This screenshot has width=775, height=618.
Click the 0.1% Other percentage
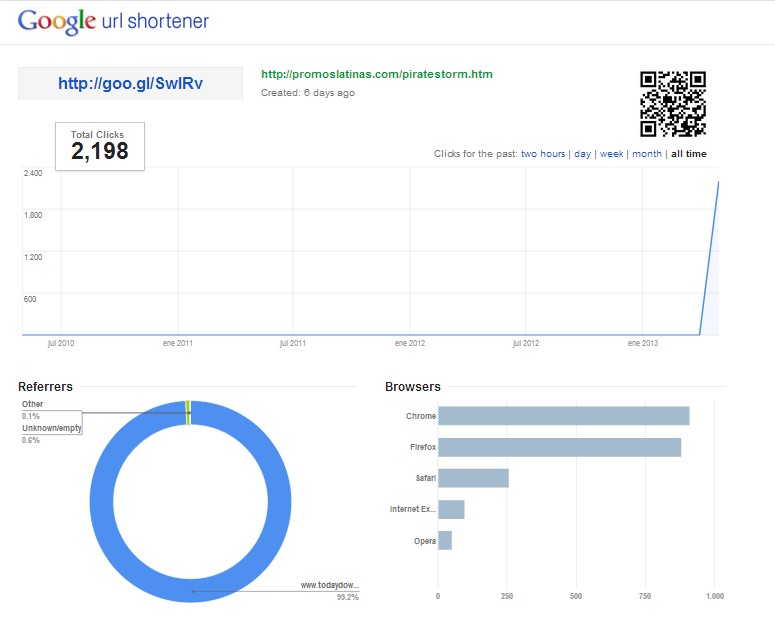(31, 416)
